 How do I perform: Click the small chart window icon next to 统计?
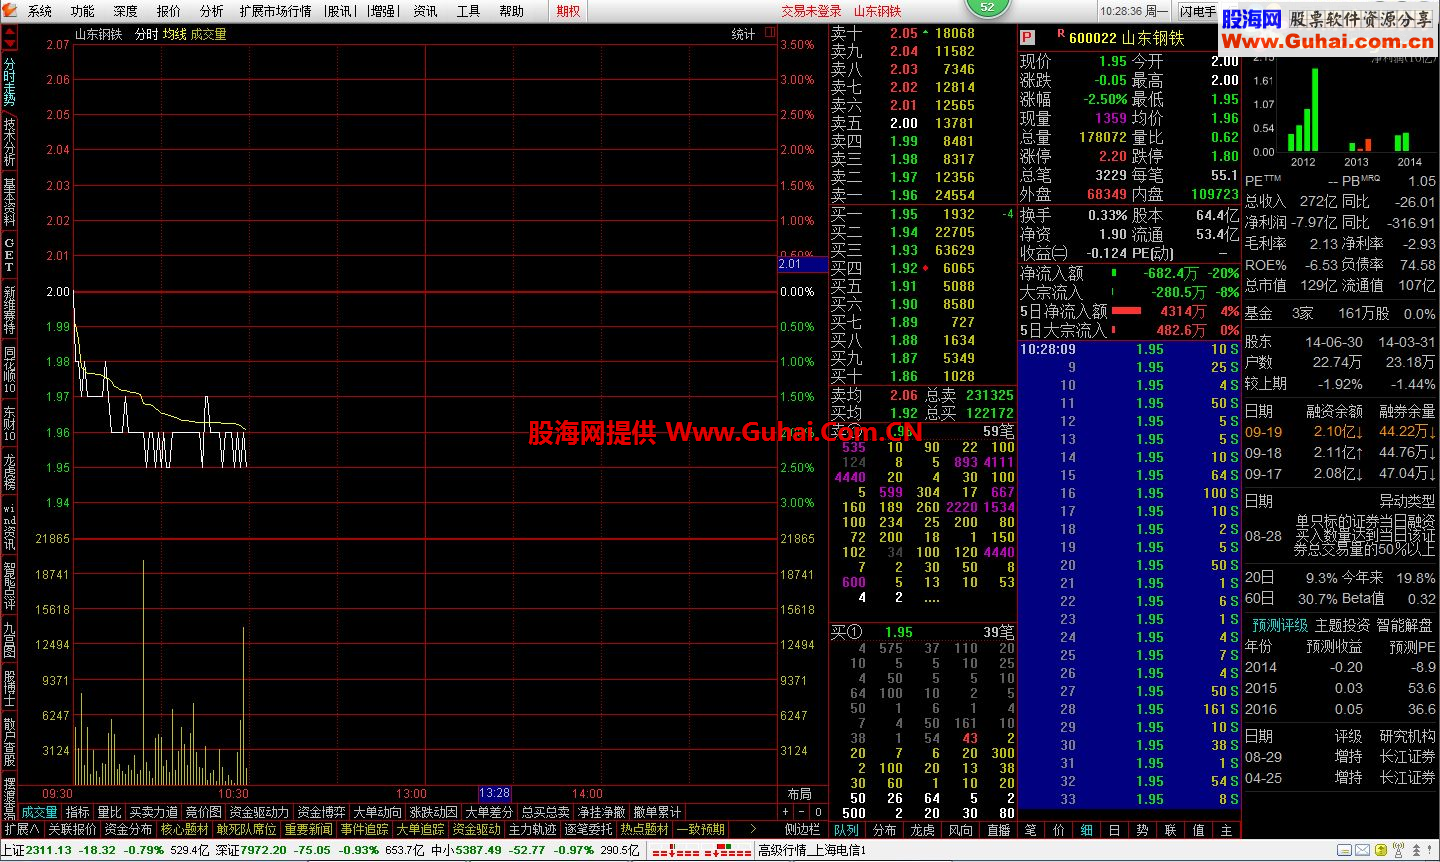770,33
